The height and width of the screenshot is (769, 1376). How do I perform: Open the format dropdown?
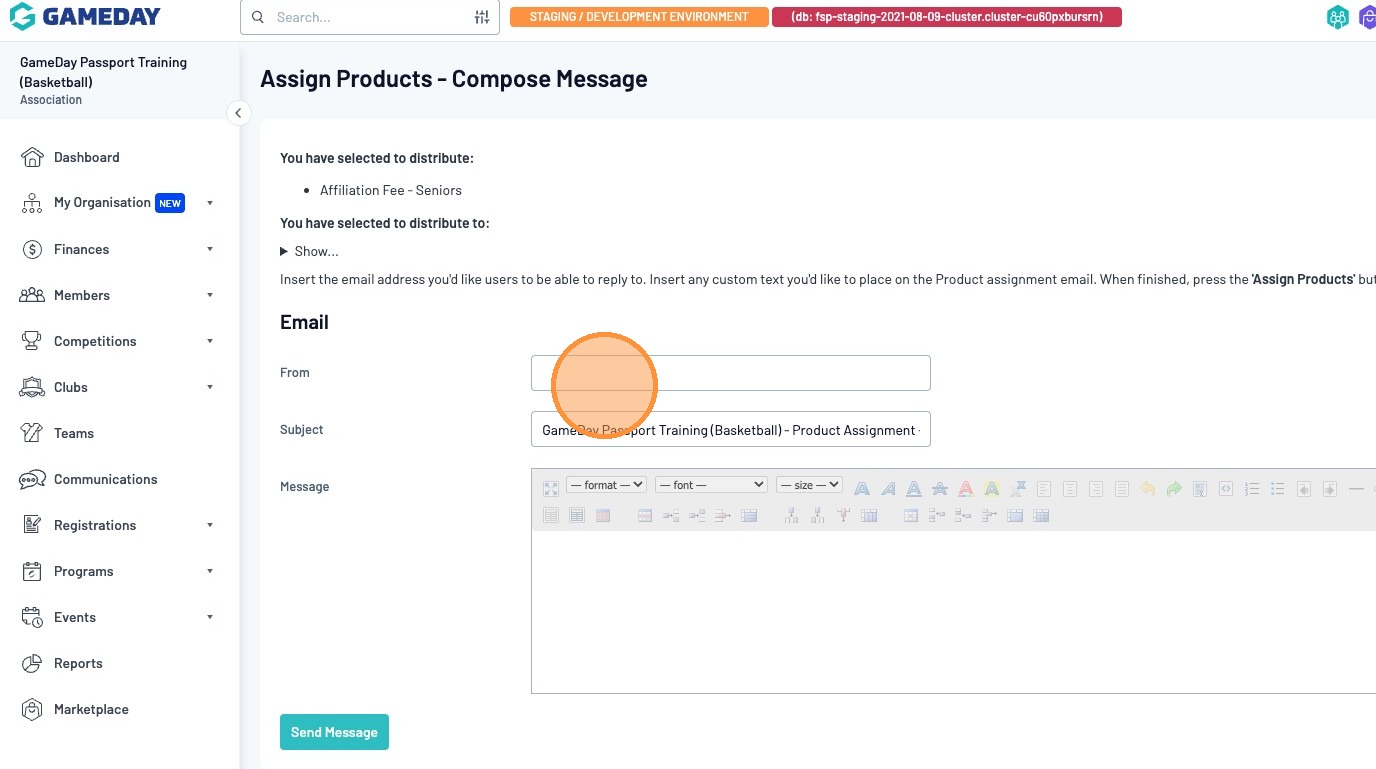pyautogui.click(x=606, y=485)
